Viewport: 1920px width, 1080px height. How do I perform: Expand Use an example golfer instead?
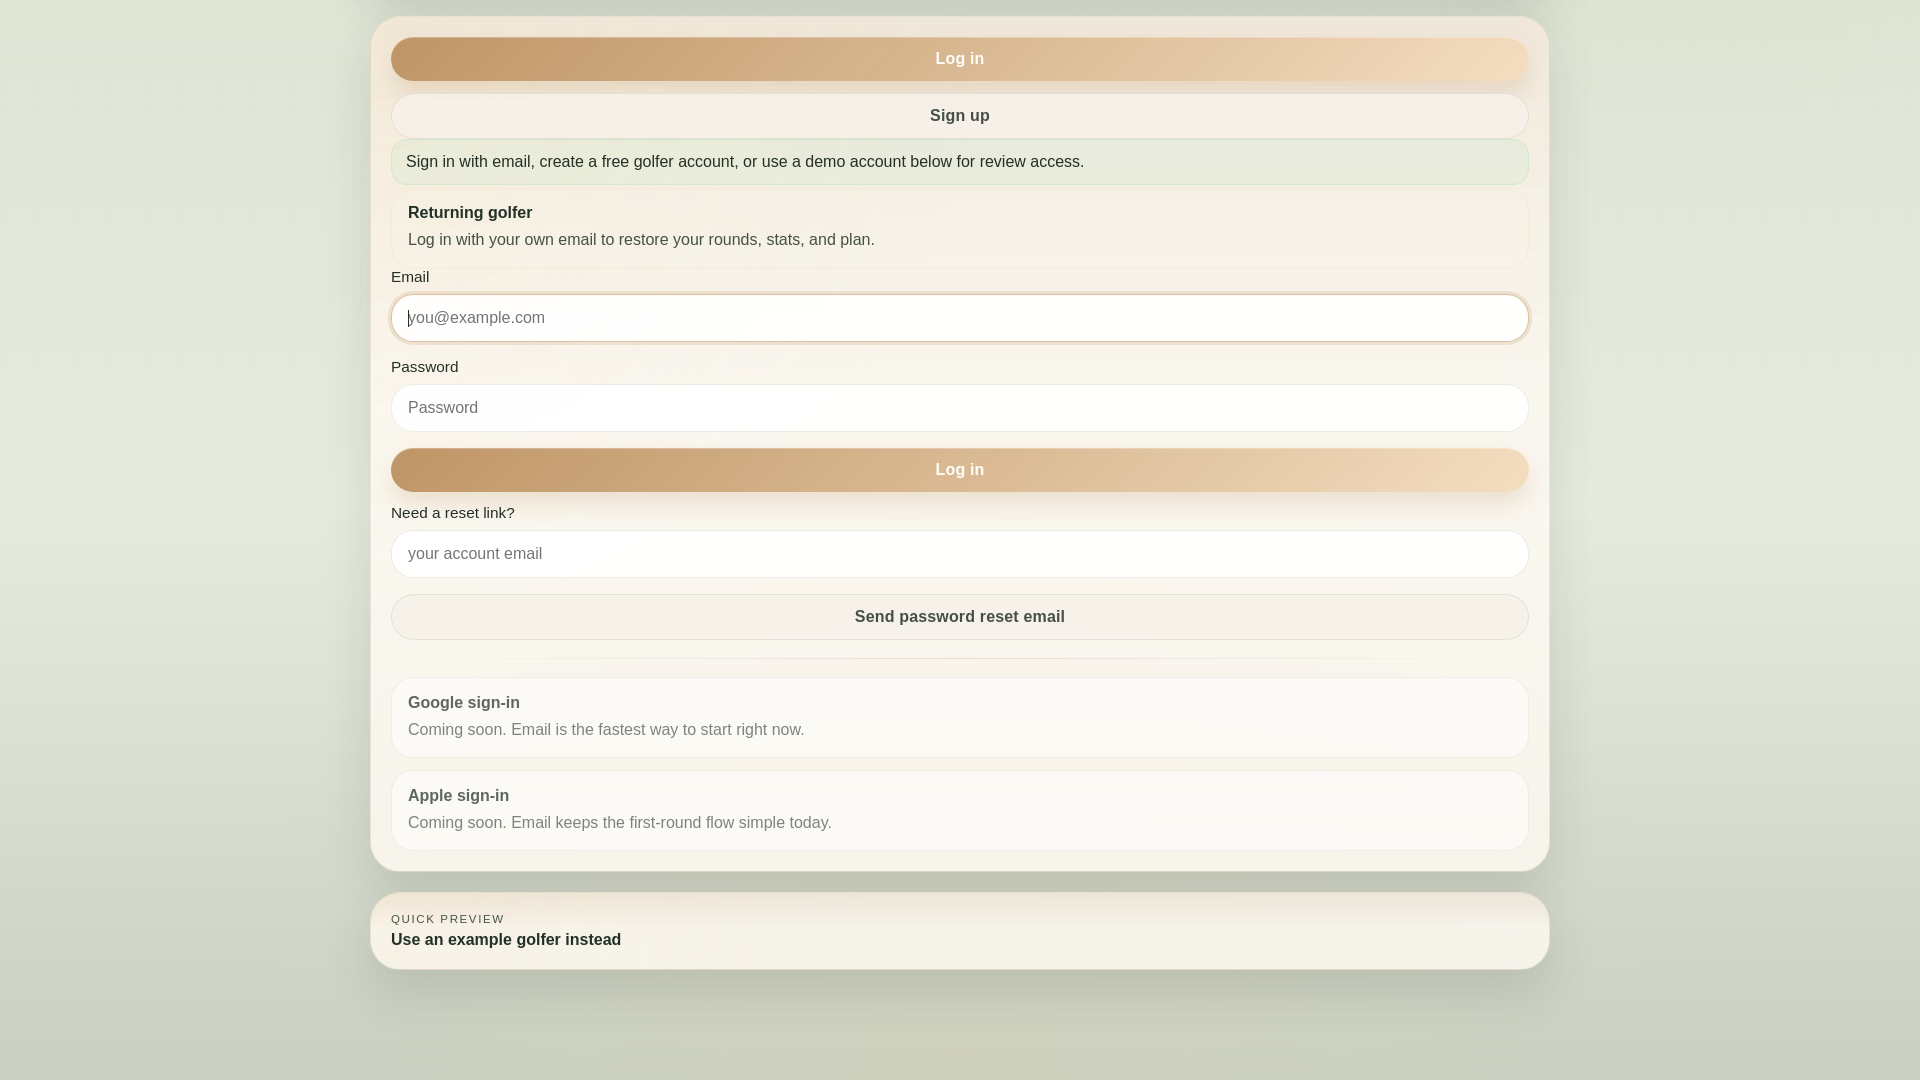tap(506, 940)
